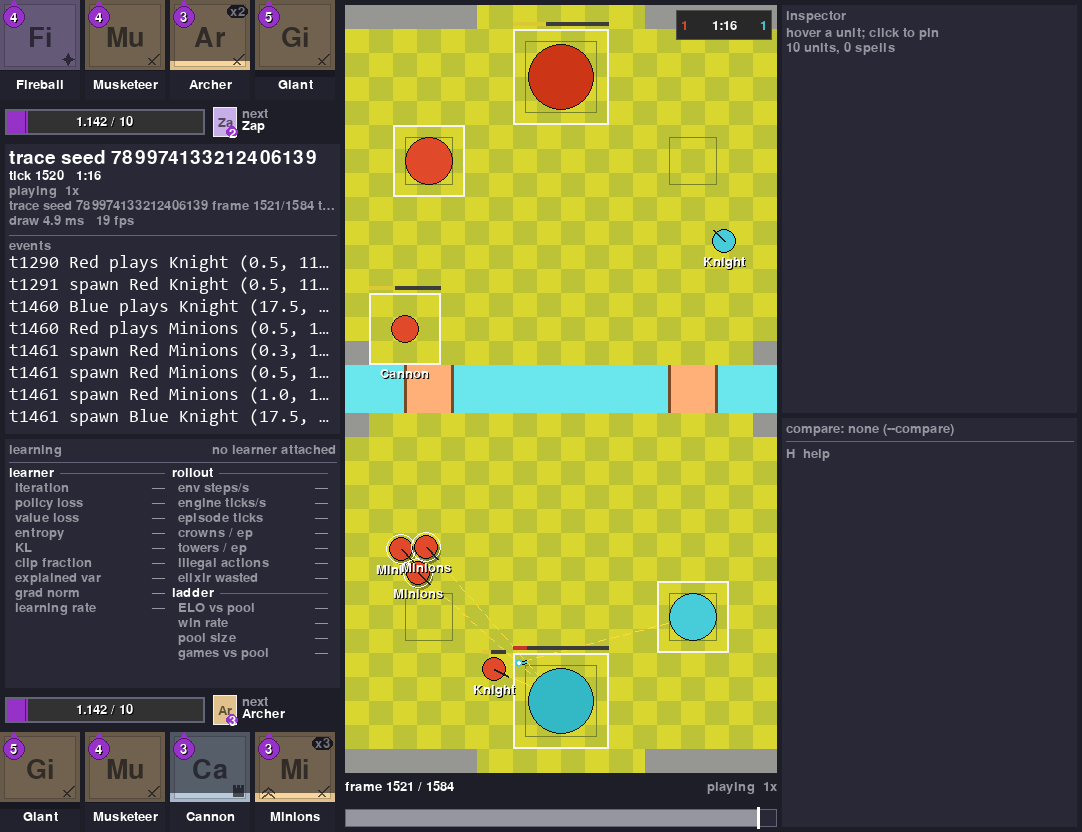The image size is (1082, 832).
Task: Click the blue right princess tower
Action: tap(693, 617)
